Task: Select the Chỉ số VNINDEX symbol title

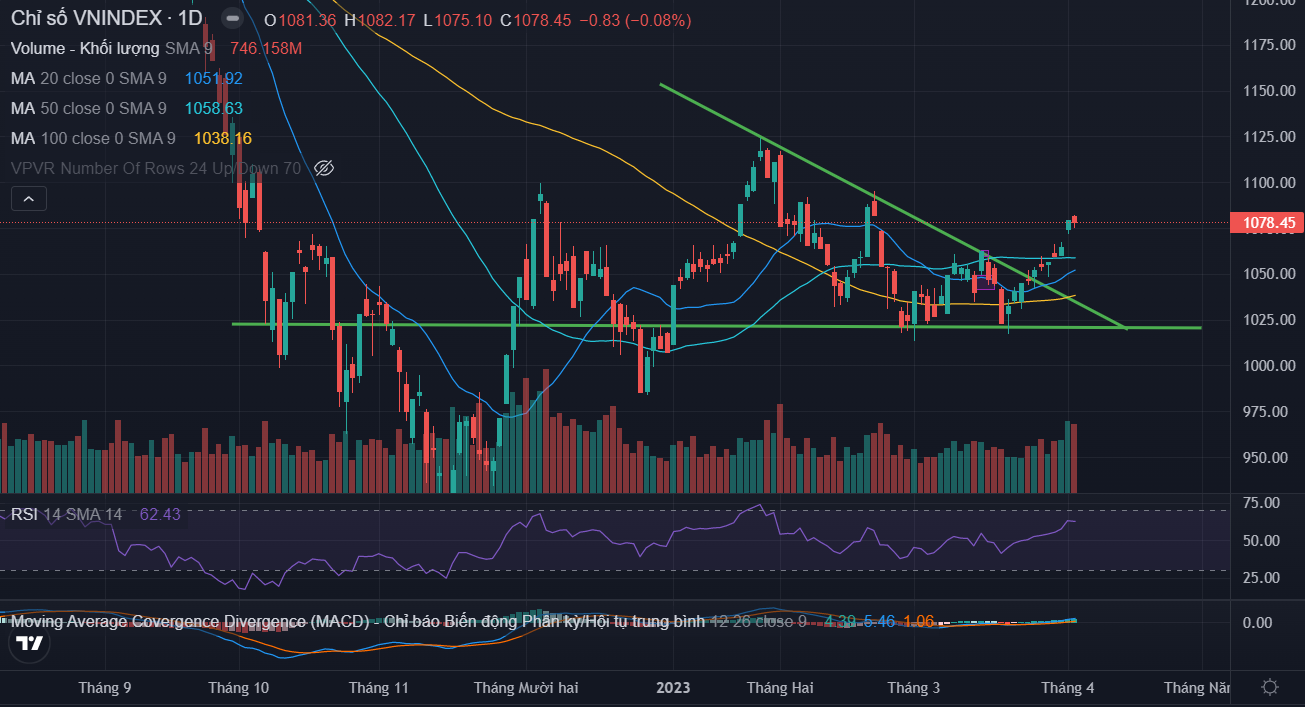Action: pyautogui.click(x=106, y=18)
